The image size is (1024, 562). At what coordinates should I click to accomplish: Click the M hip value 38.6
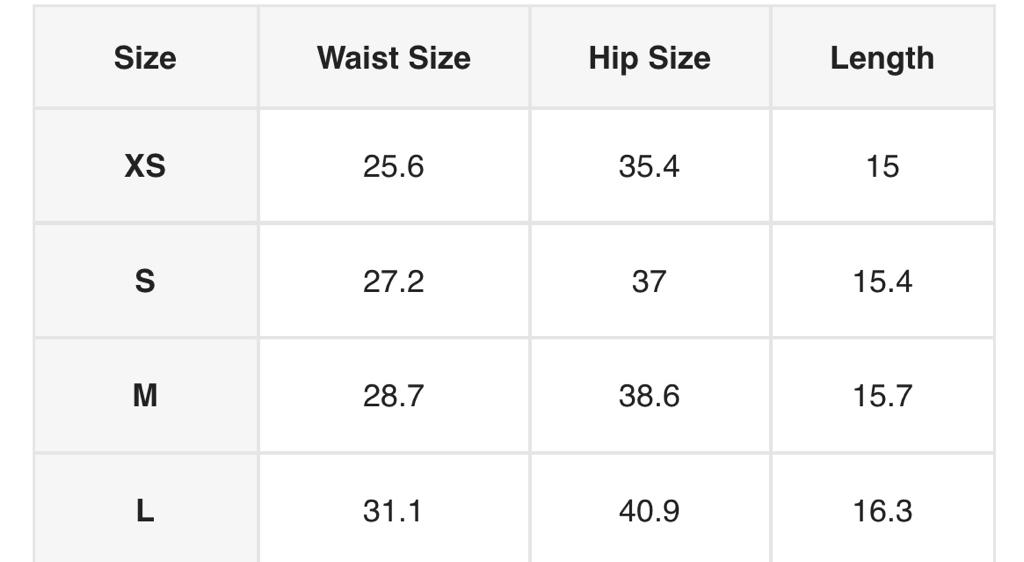point(649,396)
